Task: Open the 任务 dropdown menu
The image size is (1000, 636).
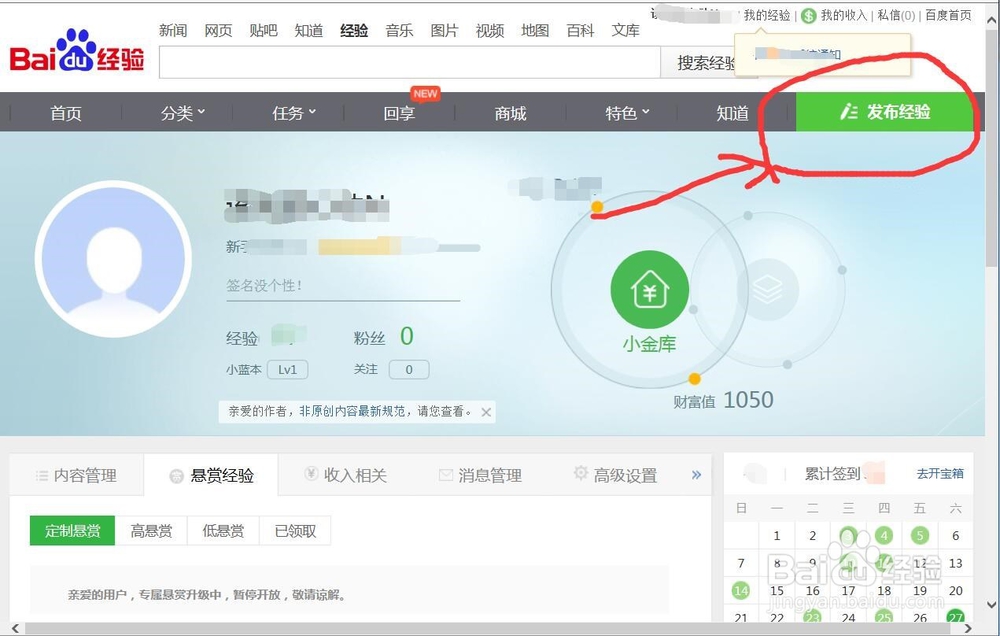Action: coord(293,113)
